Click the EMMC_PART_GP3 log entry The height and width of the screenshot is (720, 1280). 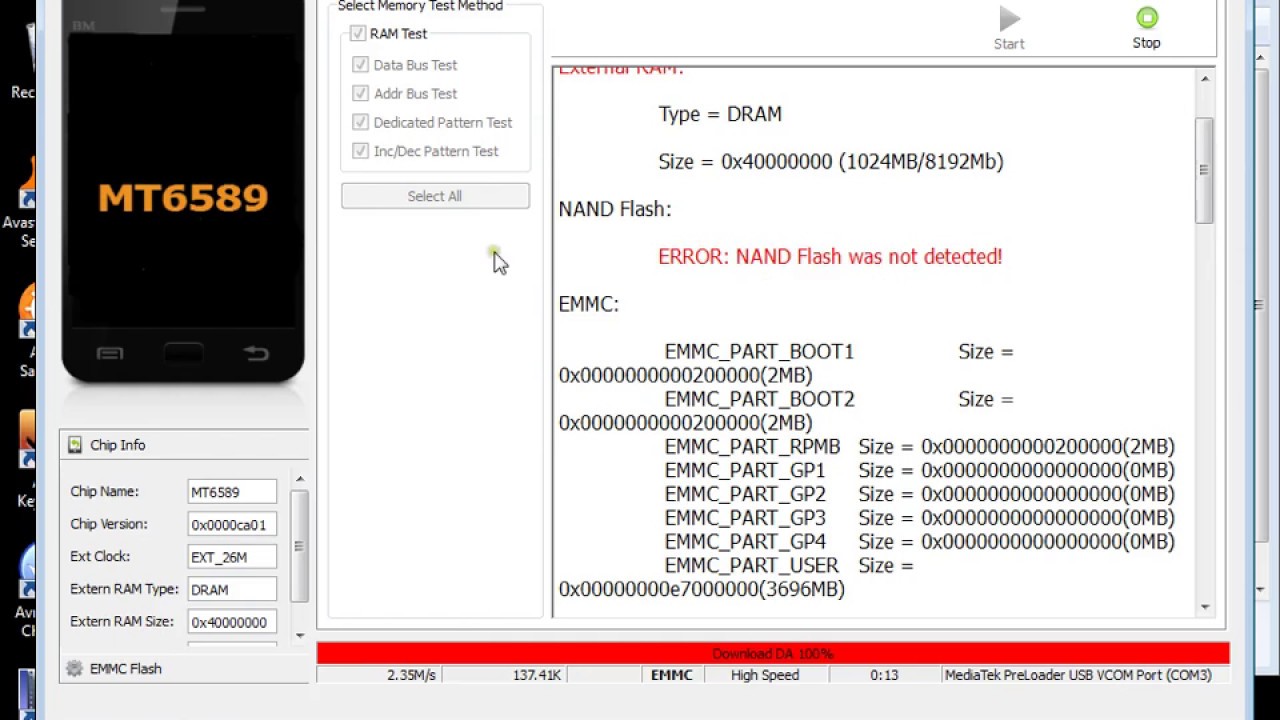[x=920, y=518]
